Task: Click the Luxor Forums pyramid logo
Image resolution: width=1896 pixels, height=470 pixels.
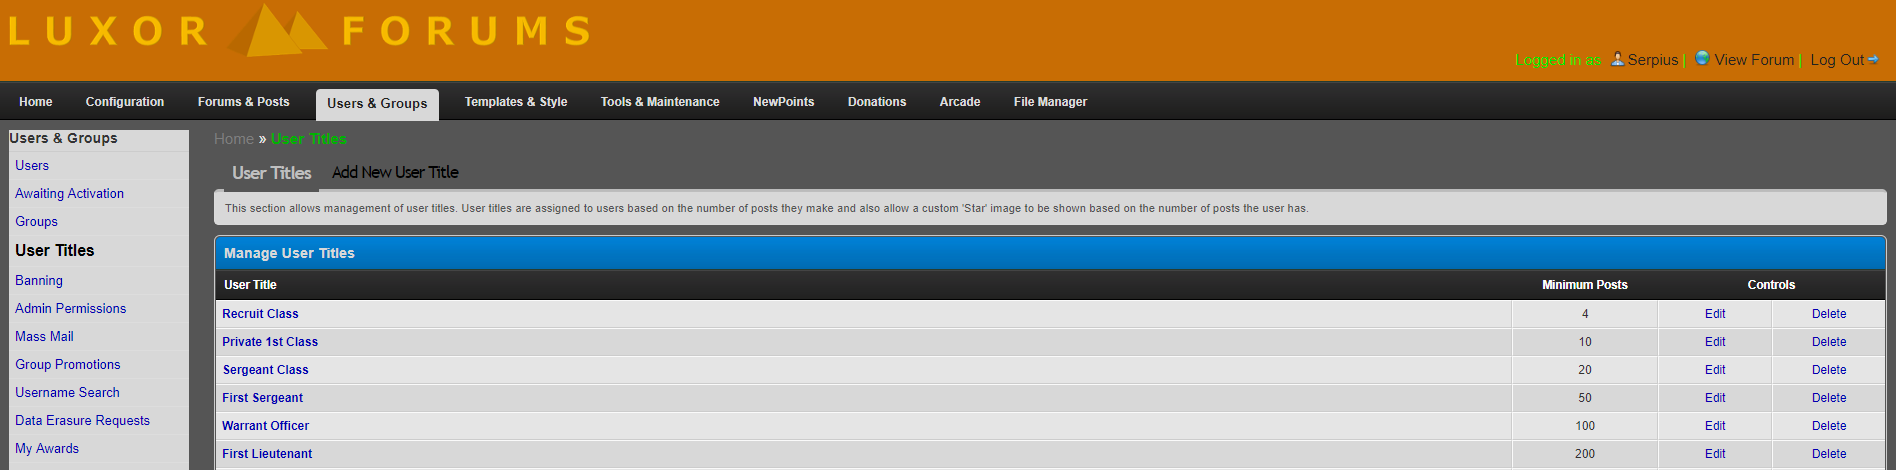Action: 277,30
